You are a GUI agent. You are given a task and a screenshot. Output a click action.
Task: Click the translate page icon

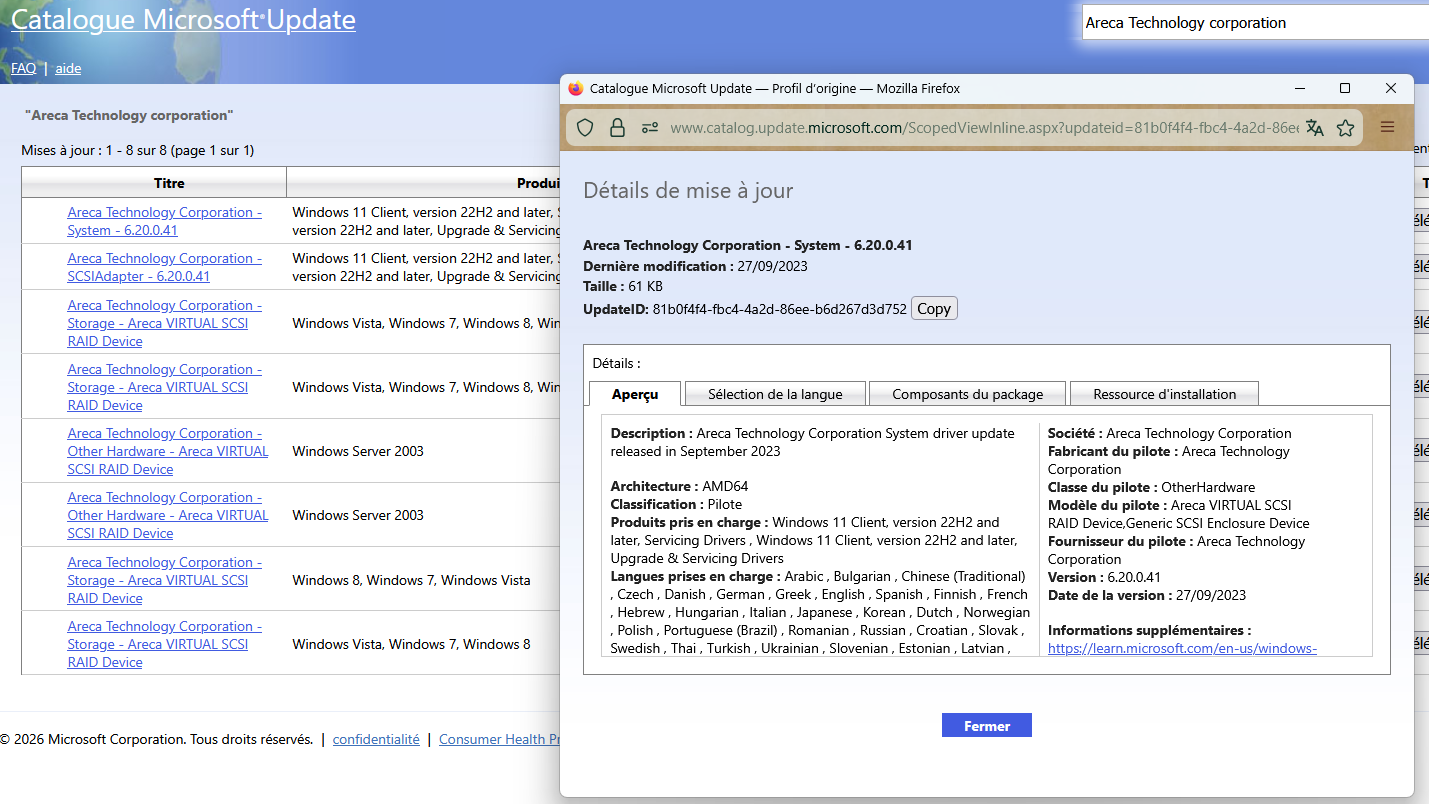[1315, 128]
